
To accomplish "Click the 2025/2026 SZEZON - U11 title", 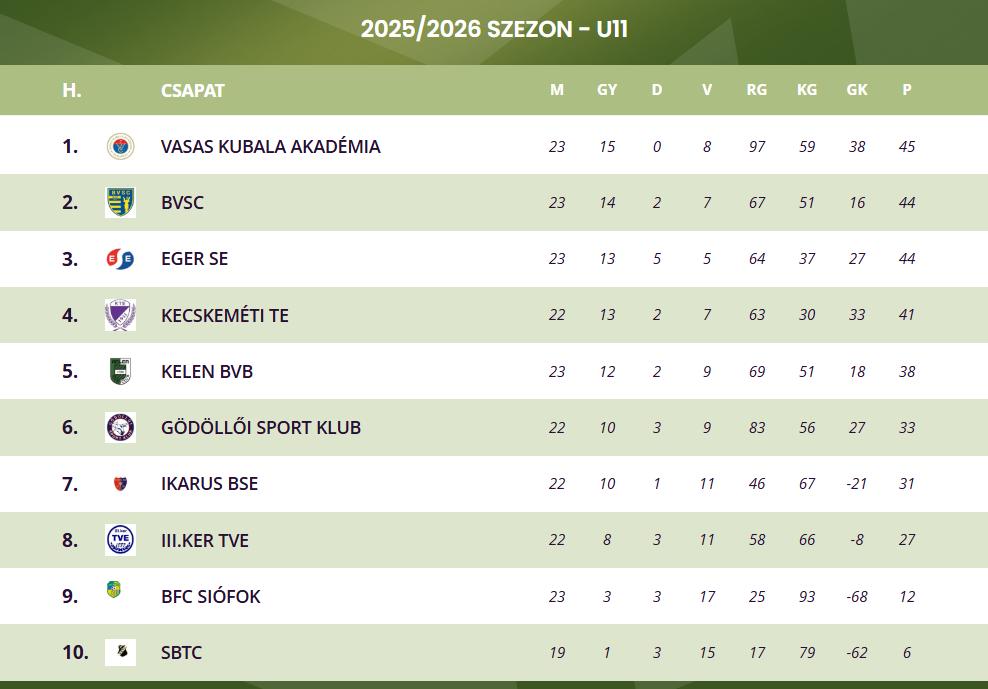I will [x=494, y=29].
